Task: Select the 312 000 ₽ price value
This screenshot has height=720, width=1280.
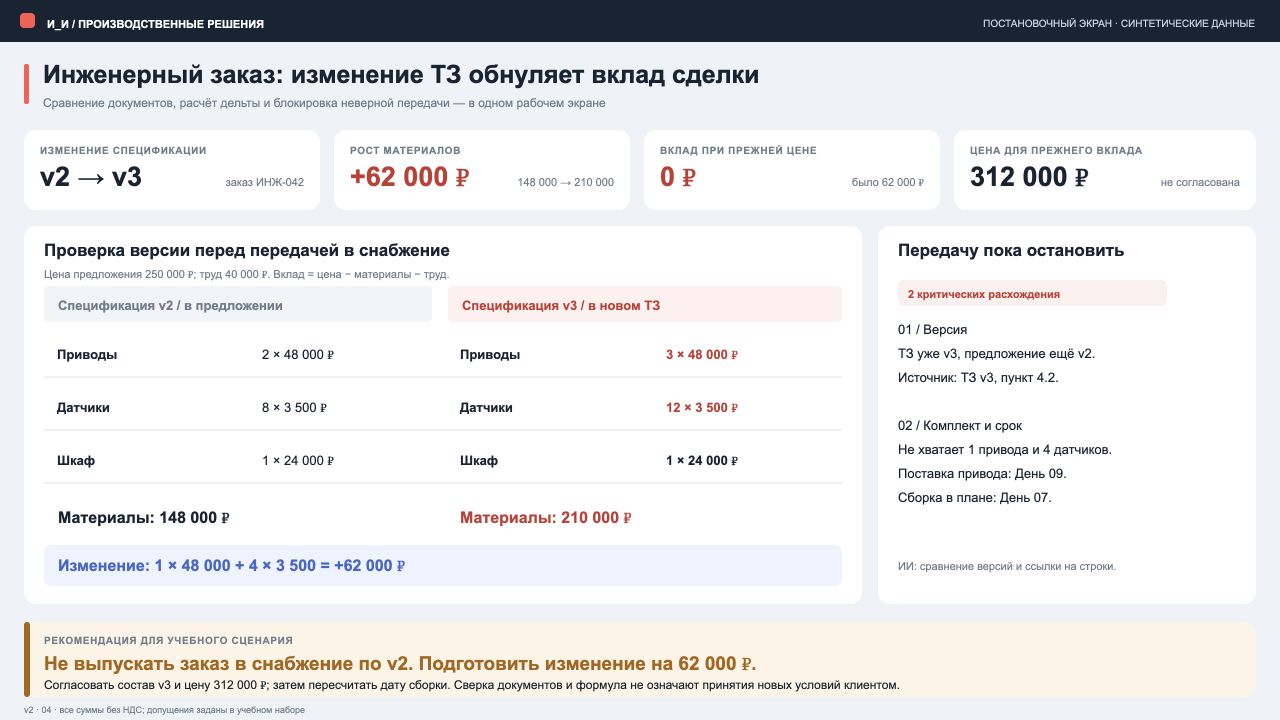Action: (x=1029, y=177)
